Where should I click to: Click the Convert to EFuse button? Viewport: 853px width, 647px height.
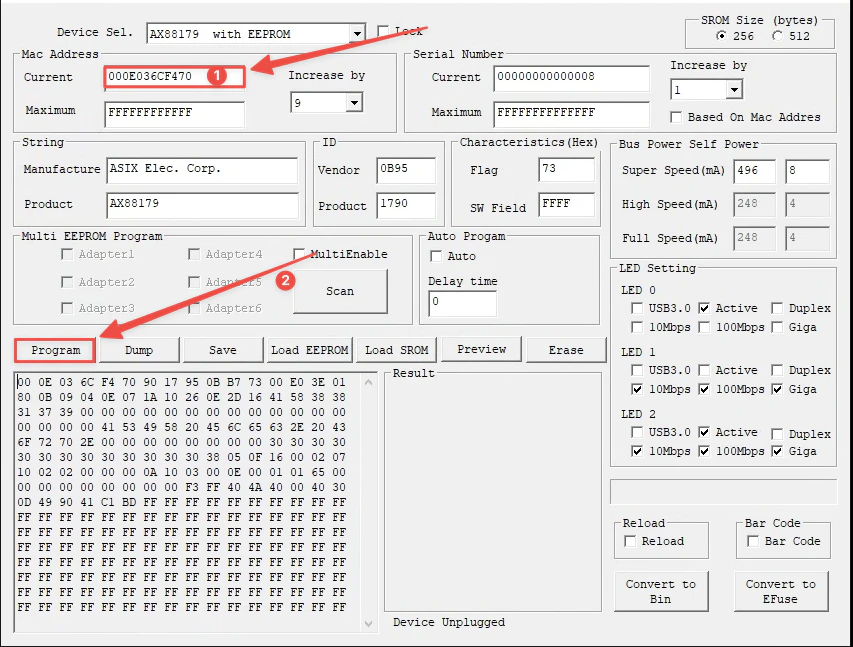781,591
